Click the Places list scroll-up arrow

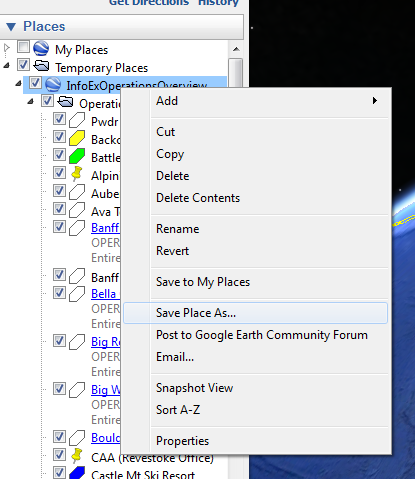click(x=236, y=49)
